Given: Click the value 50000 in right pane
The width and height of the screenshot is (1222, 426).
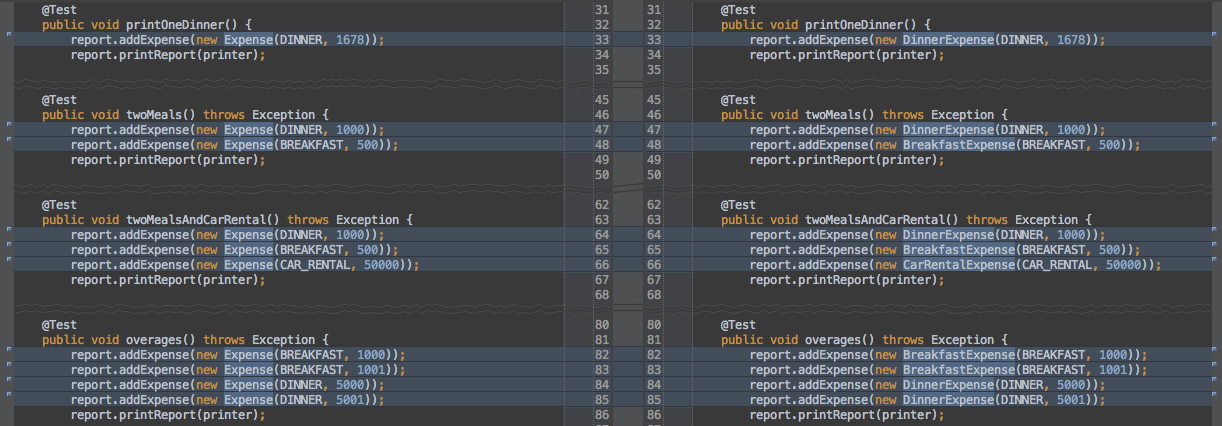Looking at the screenshot, I should [x=1124, y=264].
